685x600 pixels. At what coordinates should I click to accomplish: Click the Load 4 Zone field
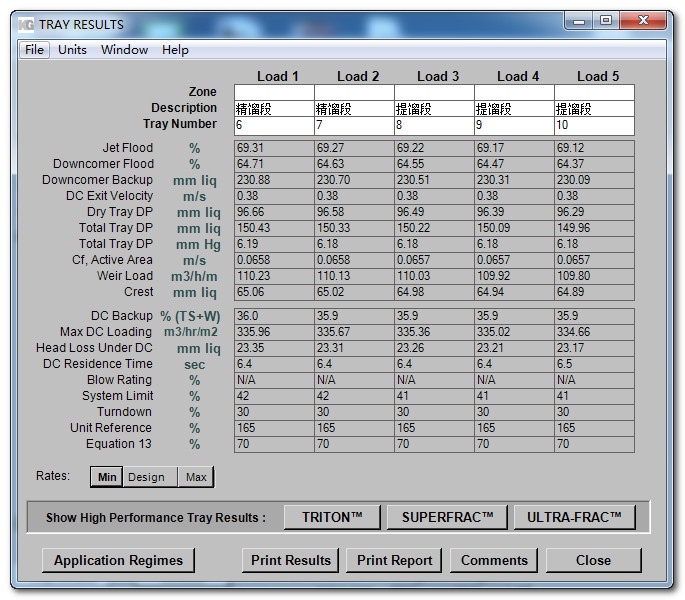coord(514,93)
